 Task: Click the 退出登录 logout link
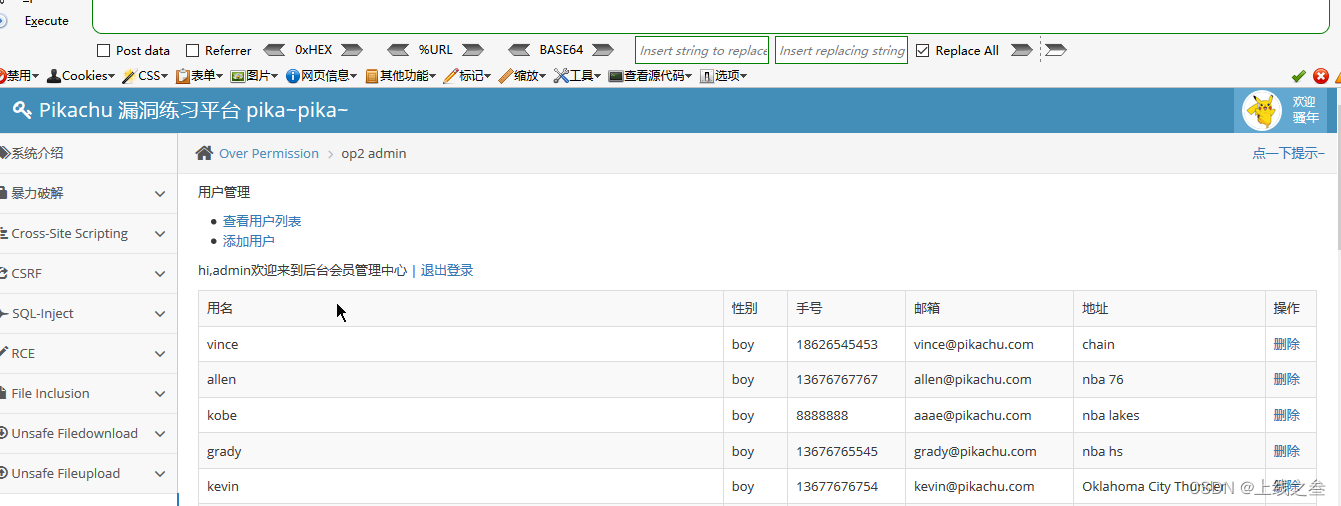[x=447, y=270]
